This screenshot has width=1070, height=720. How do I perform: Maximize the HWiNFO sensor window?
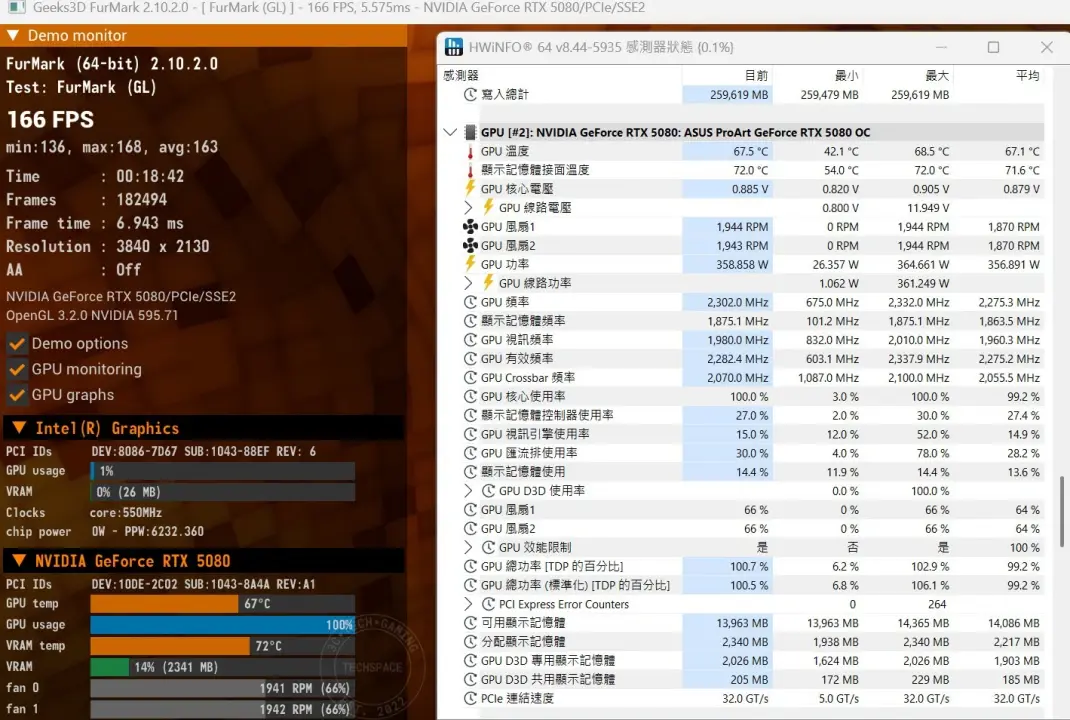(x=993, y=47)
